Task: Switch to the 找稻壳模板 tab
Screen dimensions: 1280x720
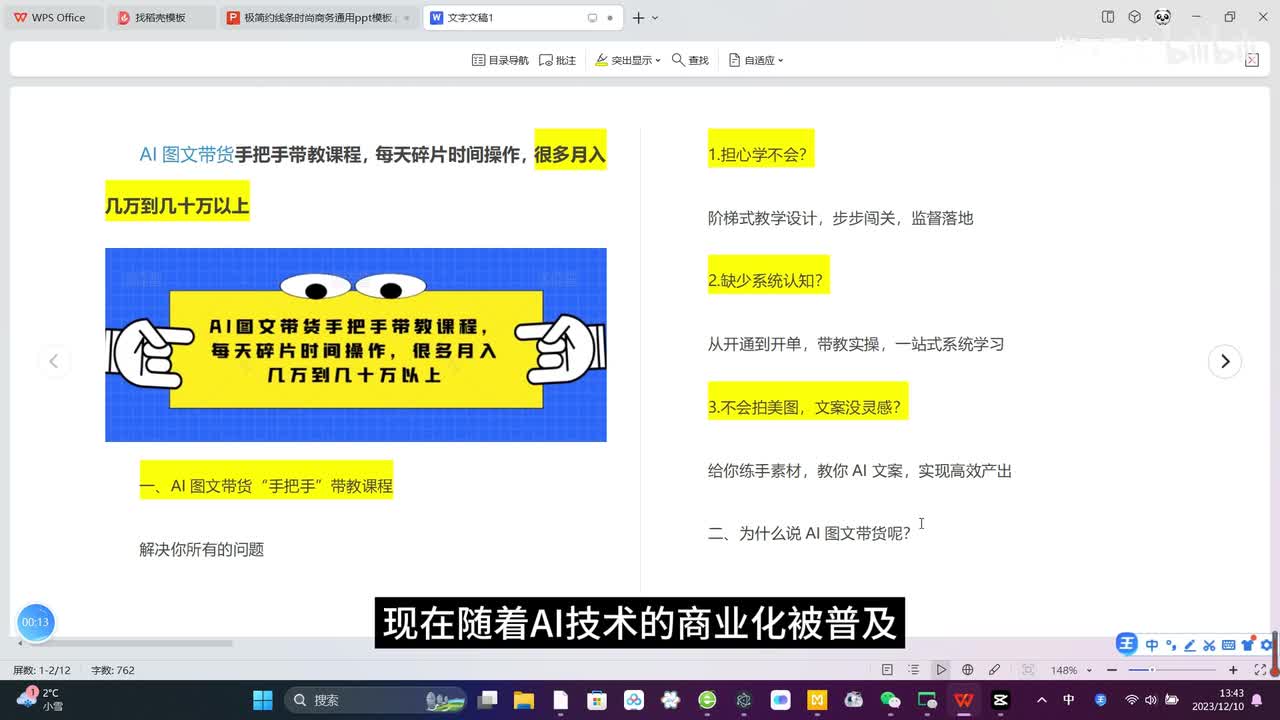Action: click(x=160, y=18)
